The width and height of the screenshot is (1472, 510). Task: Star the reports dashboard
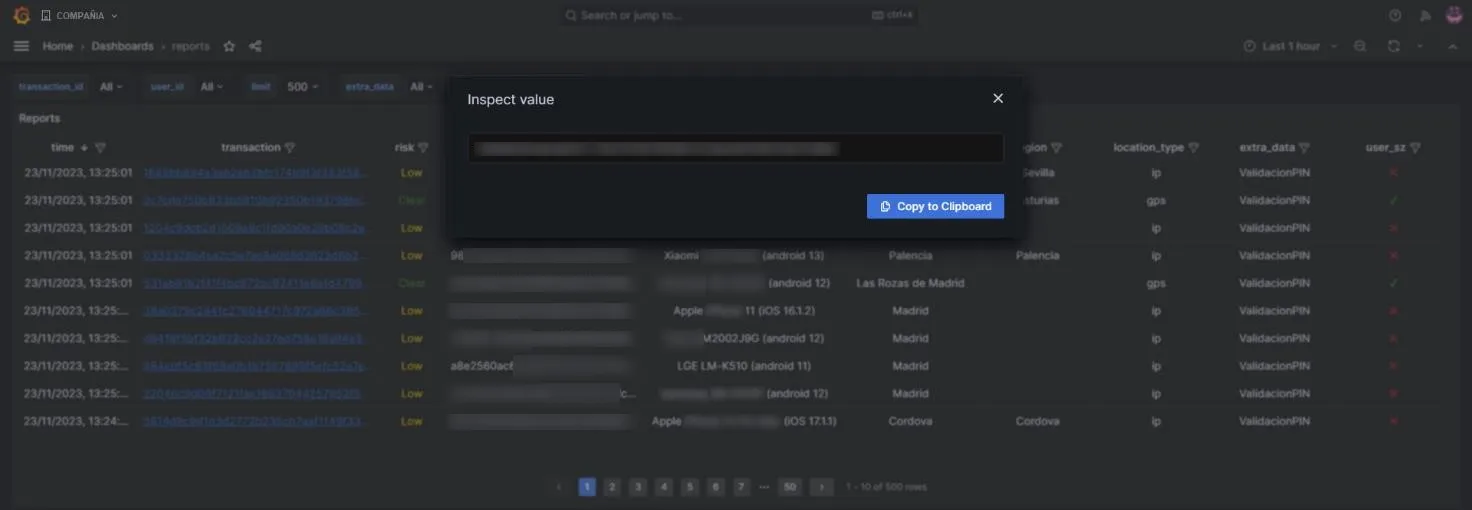pyautogui.click(x=229, y=46)
